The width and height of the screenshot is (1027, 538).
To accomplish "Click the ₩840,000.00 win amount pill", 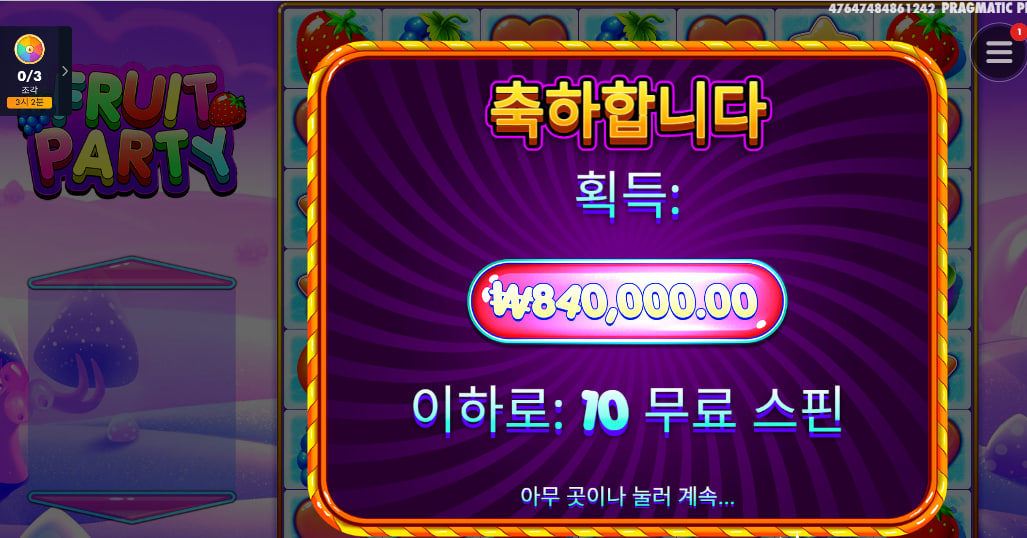I will point(627,301).
